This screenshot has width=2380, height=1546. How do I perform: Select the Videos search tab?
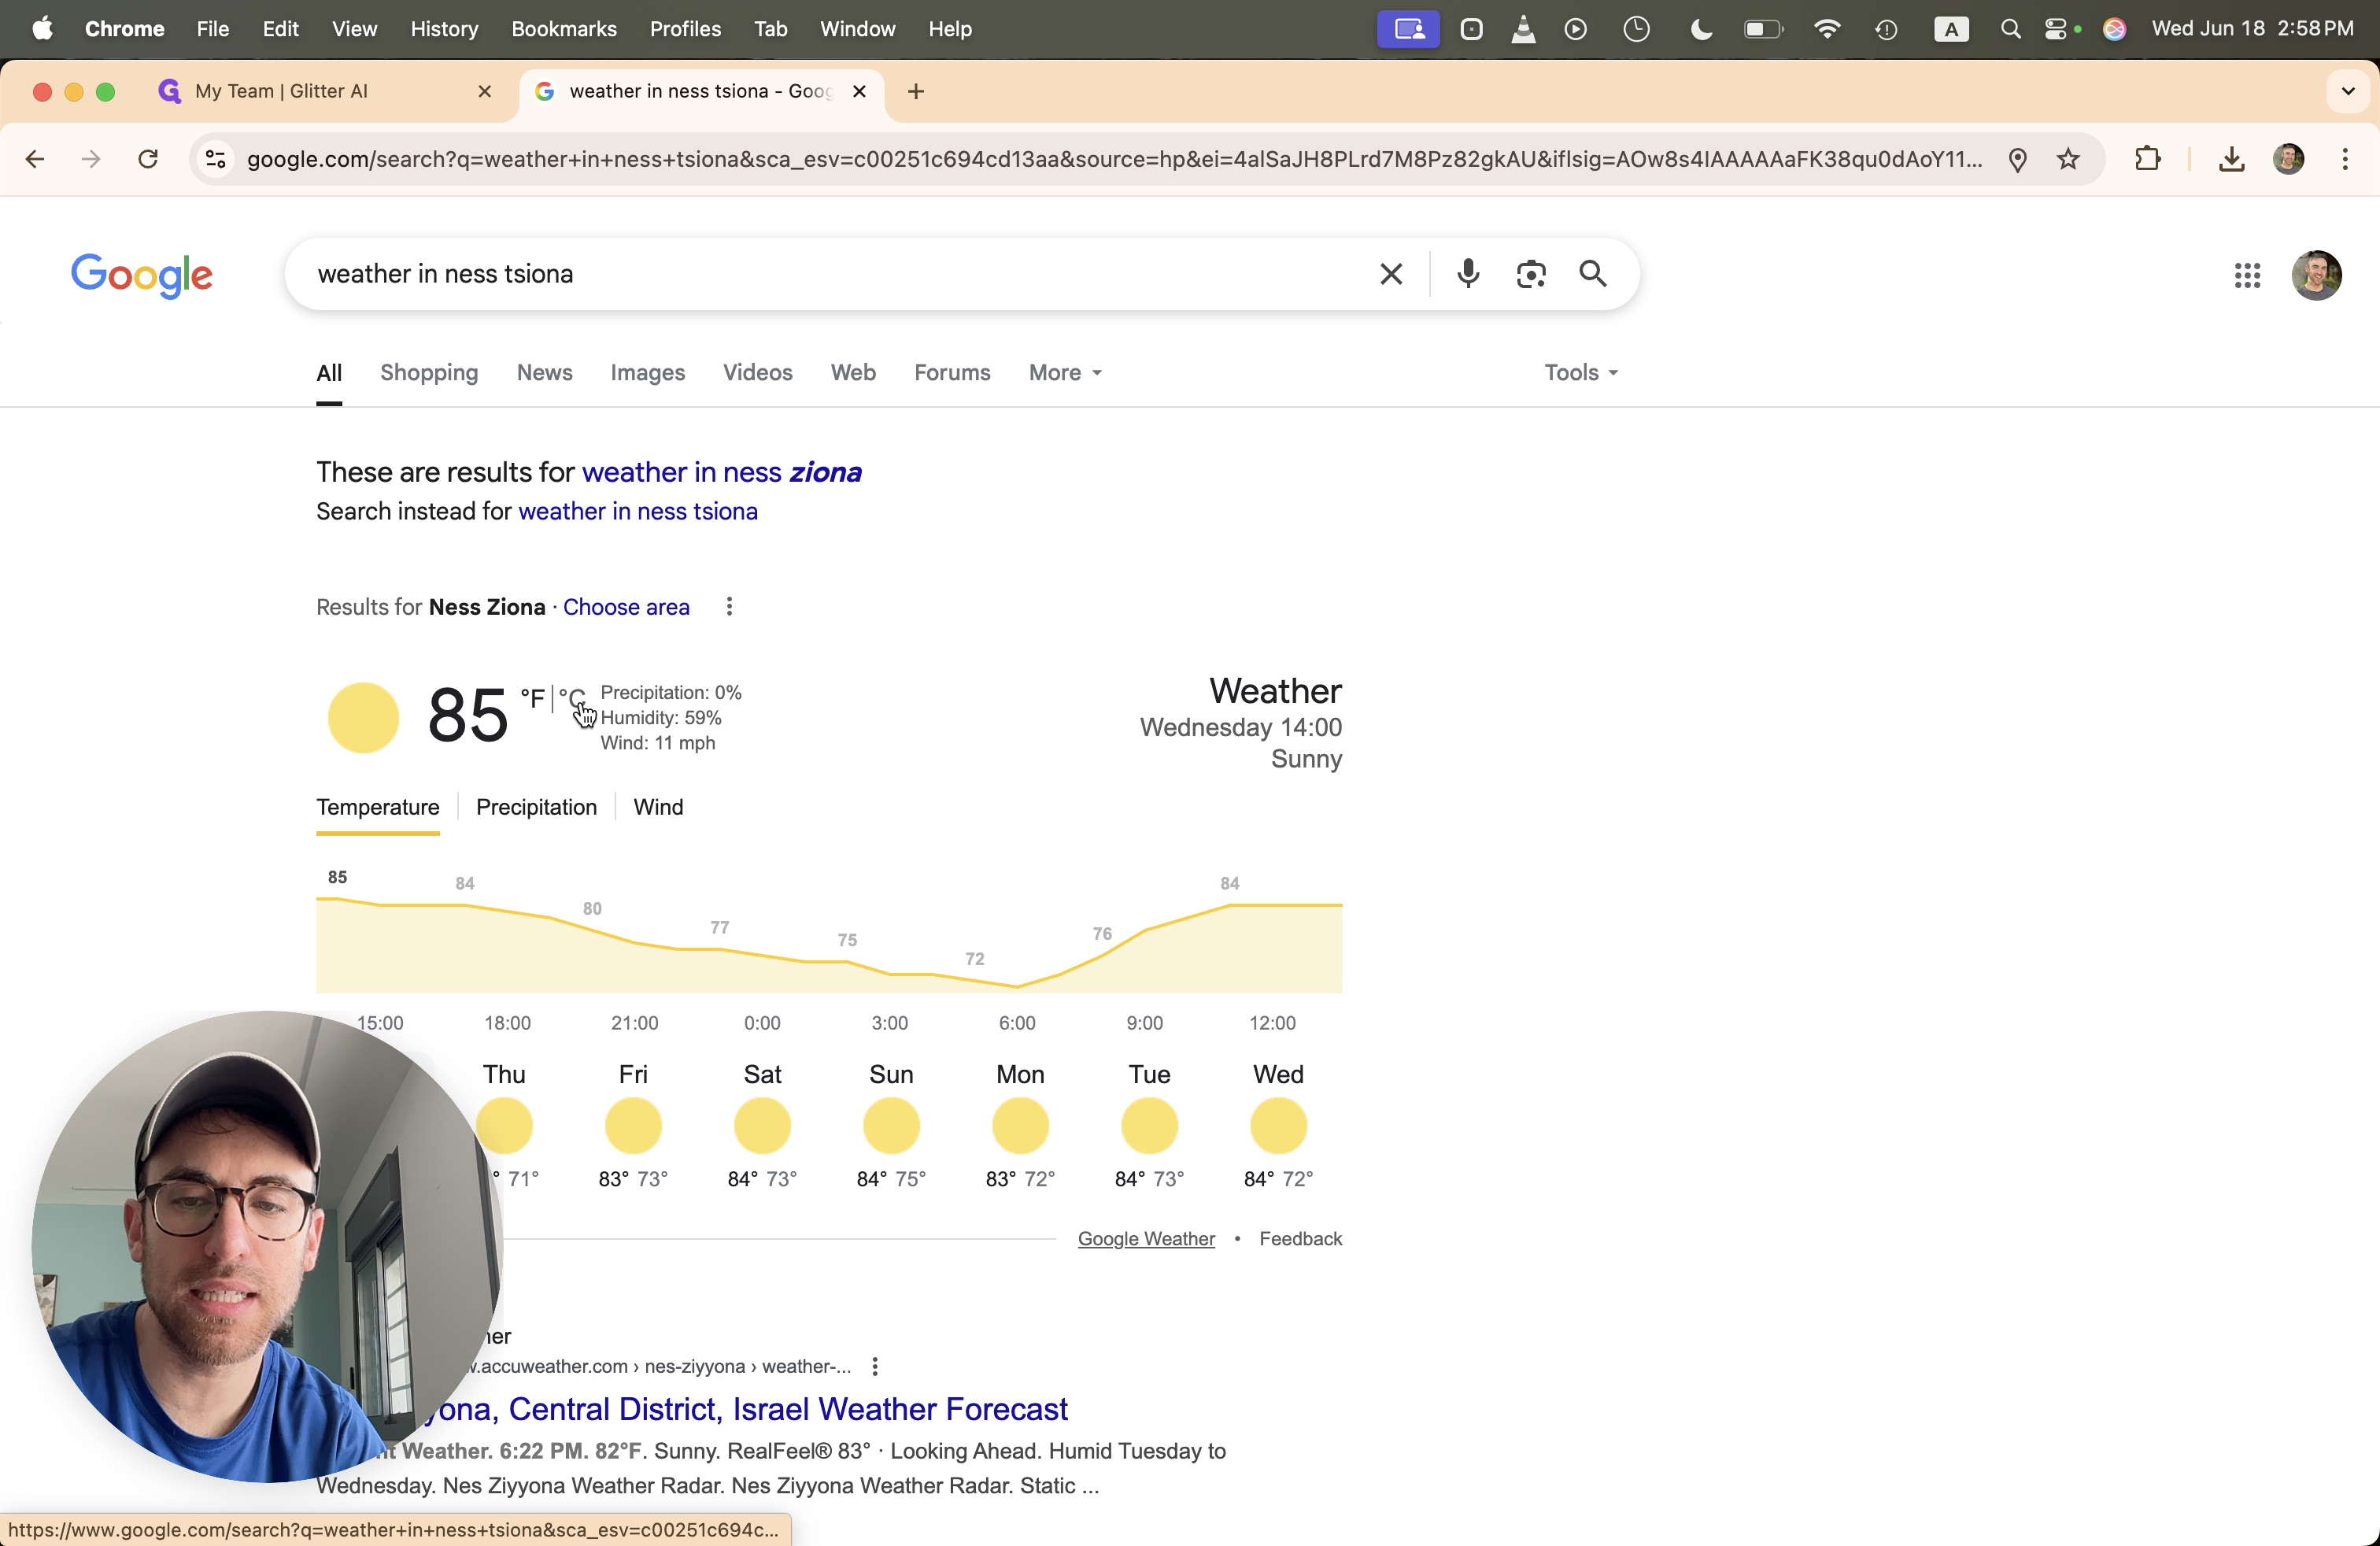758,373
